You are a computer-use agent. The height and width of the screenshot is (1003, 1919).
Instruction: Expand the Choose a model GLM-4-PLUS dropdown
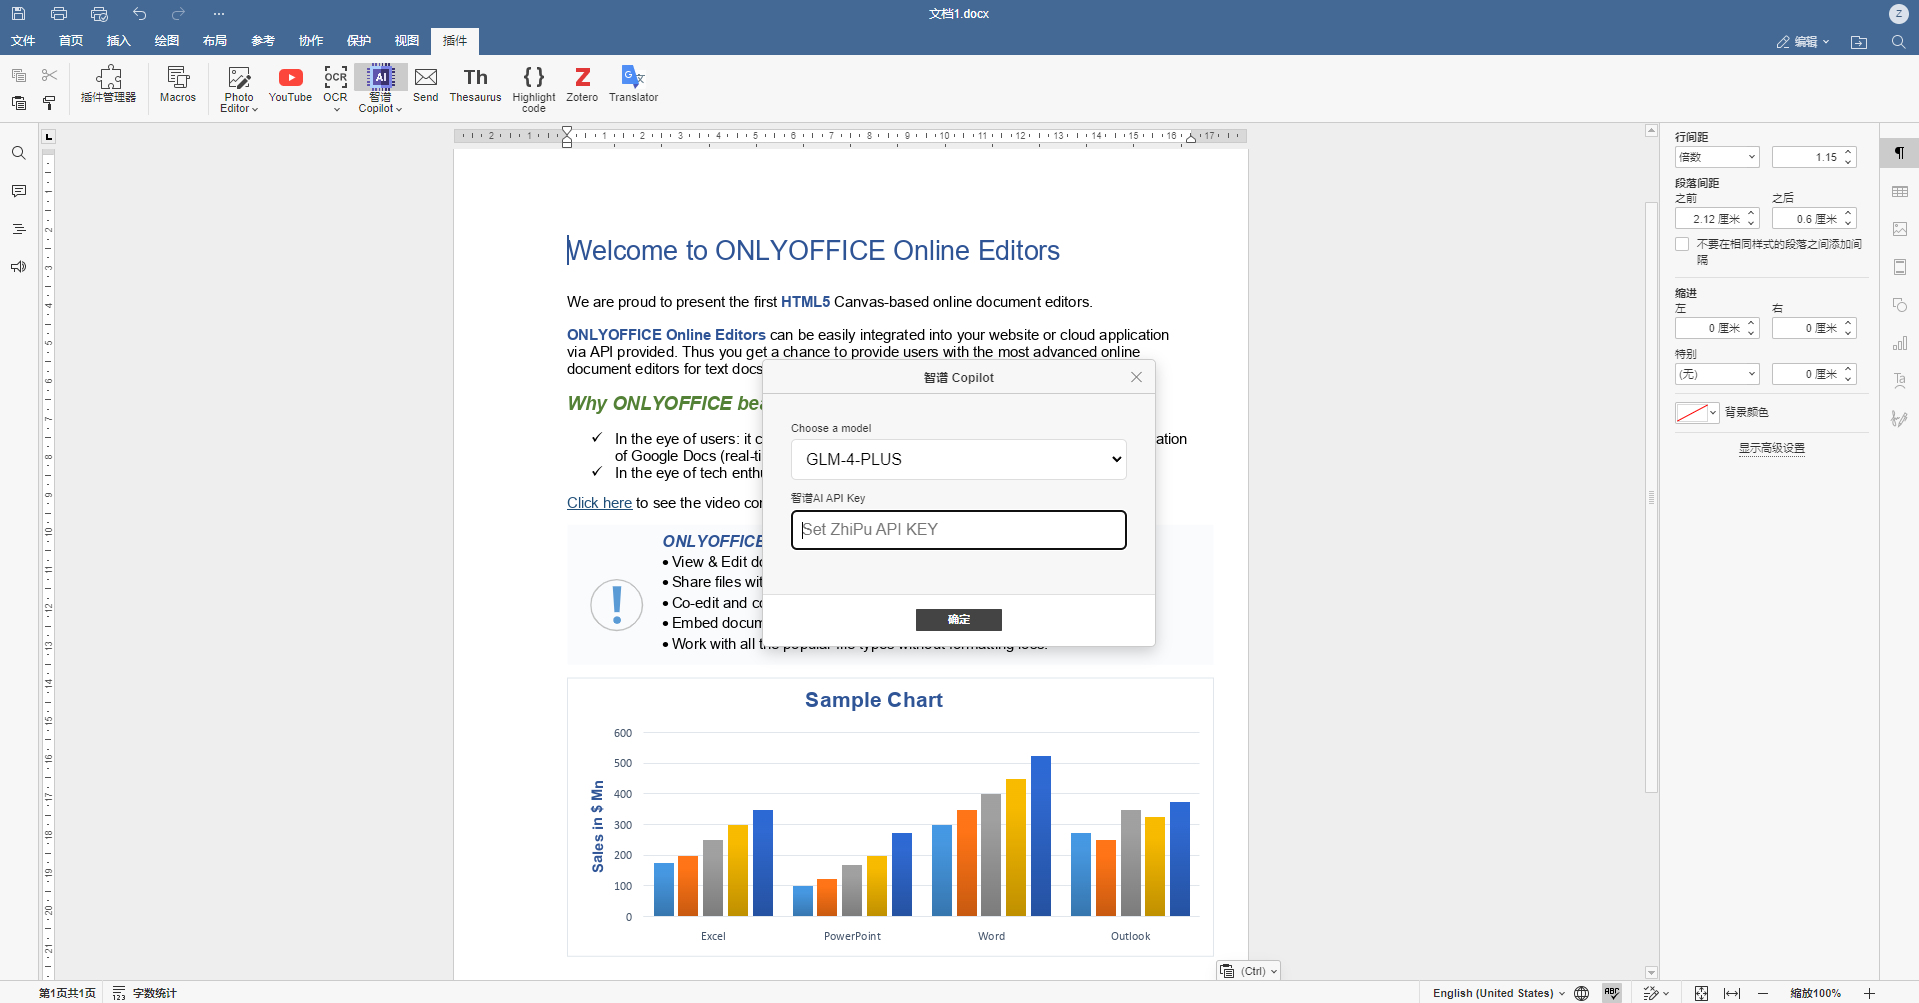click(x=958, y=459)
